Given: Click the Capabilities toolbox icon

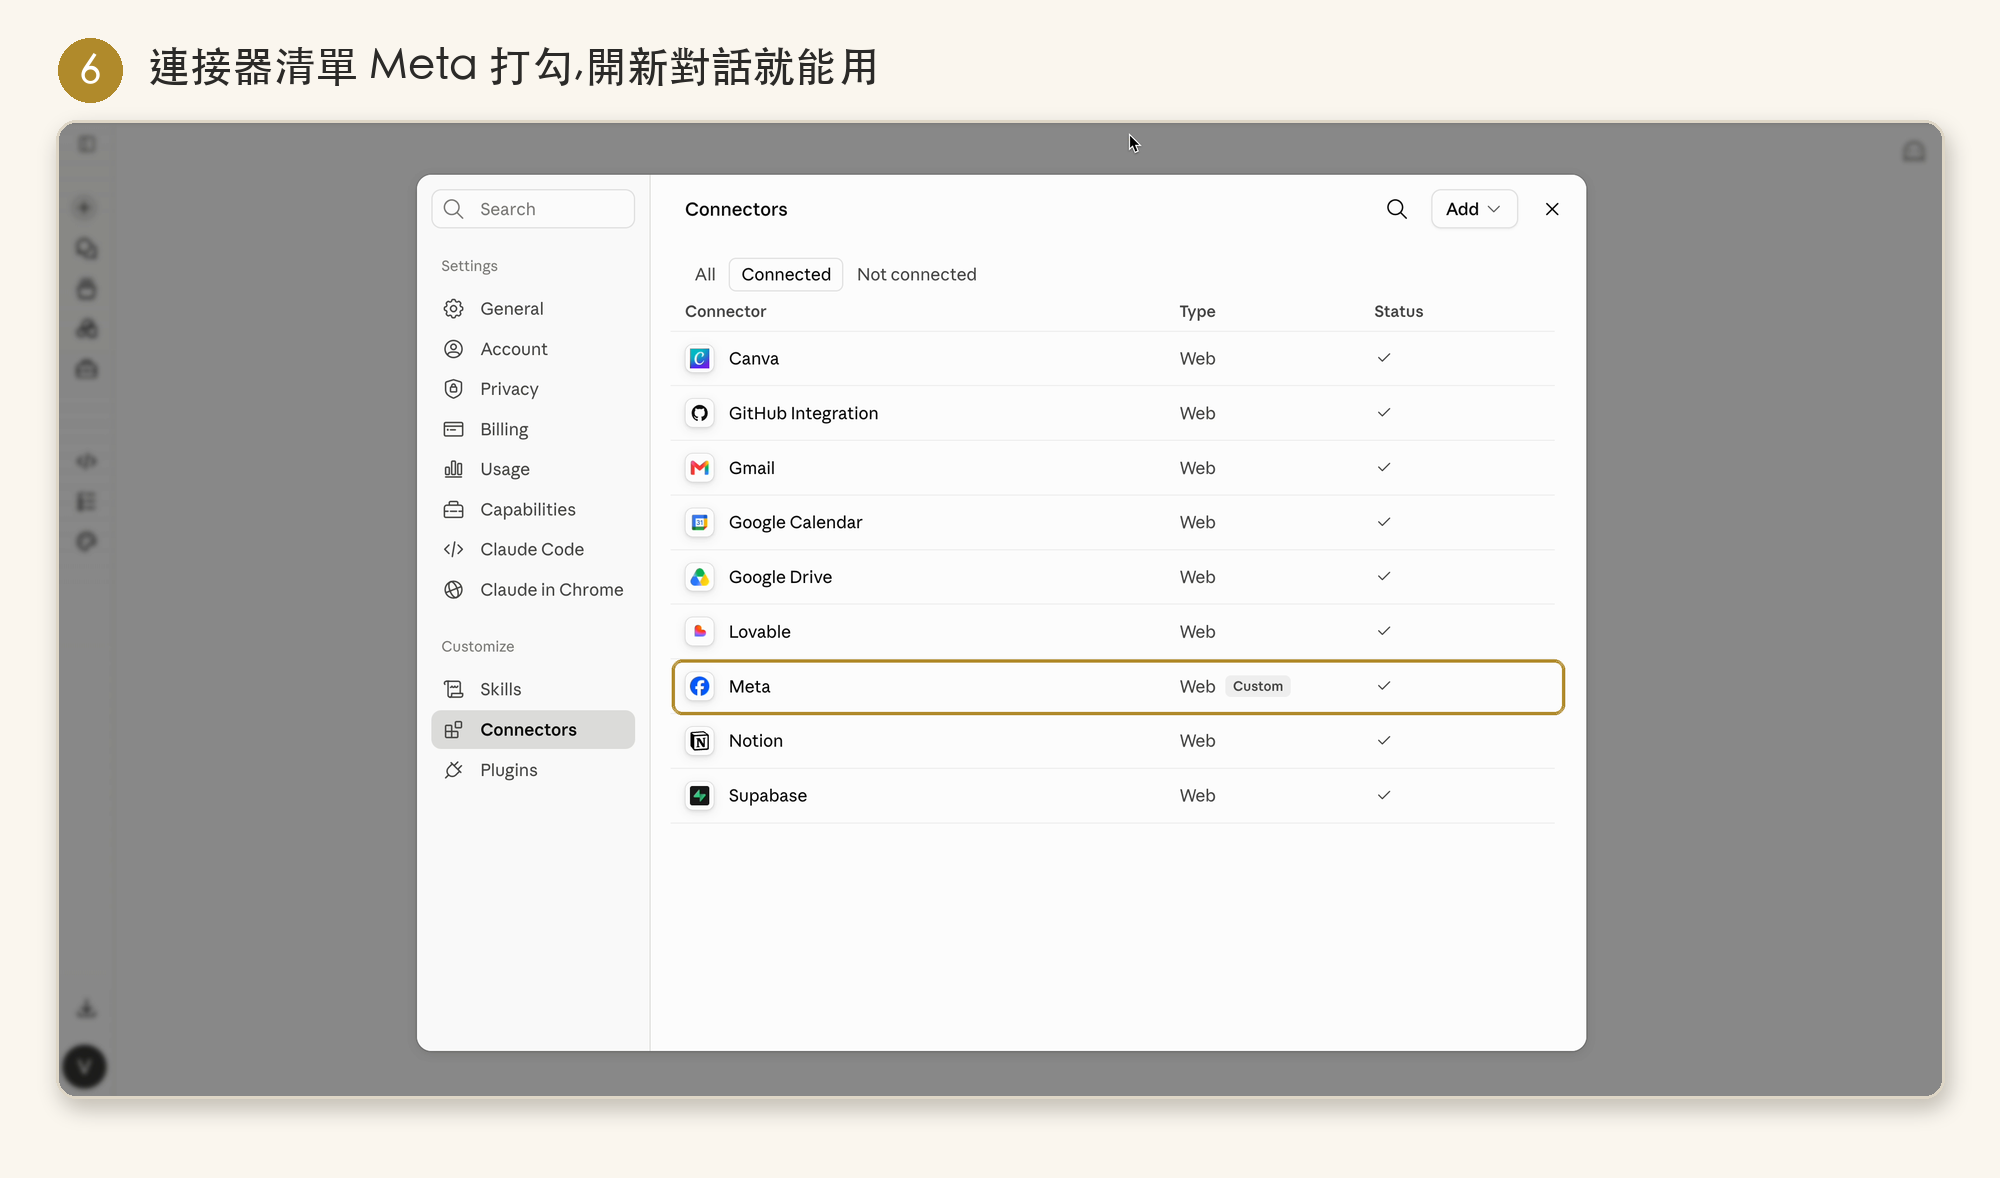Looking at the screenshot, I should [x=454, y=509].
